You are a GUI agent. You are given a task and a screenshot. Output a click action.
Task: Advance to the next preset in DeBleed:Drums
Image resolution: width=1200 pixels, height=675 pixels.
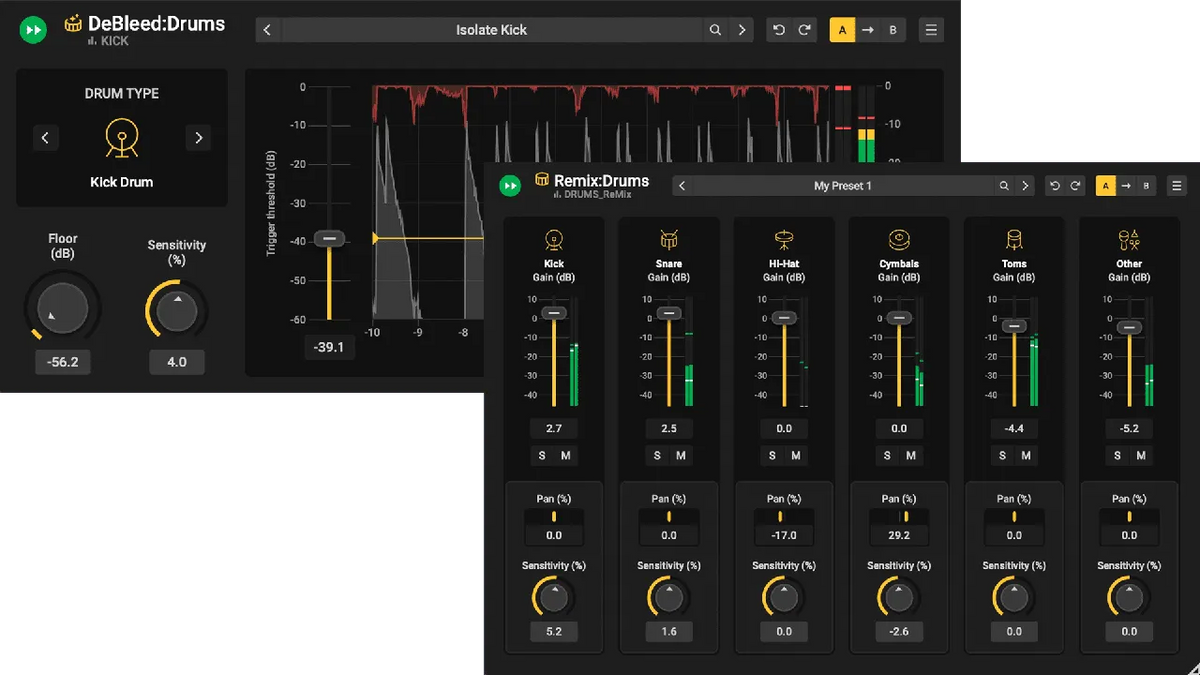741,29
